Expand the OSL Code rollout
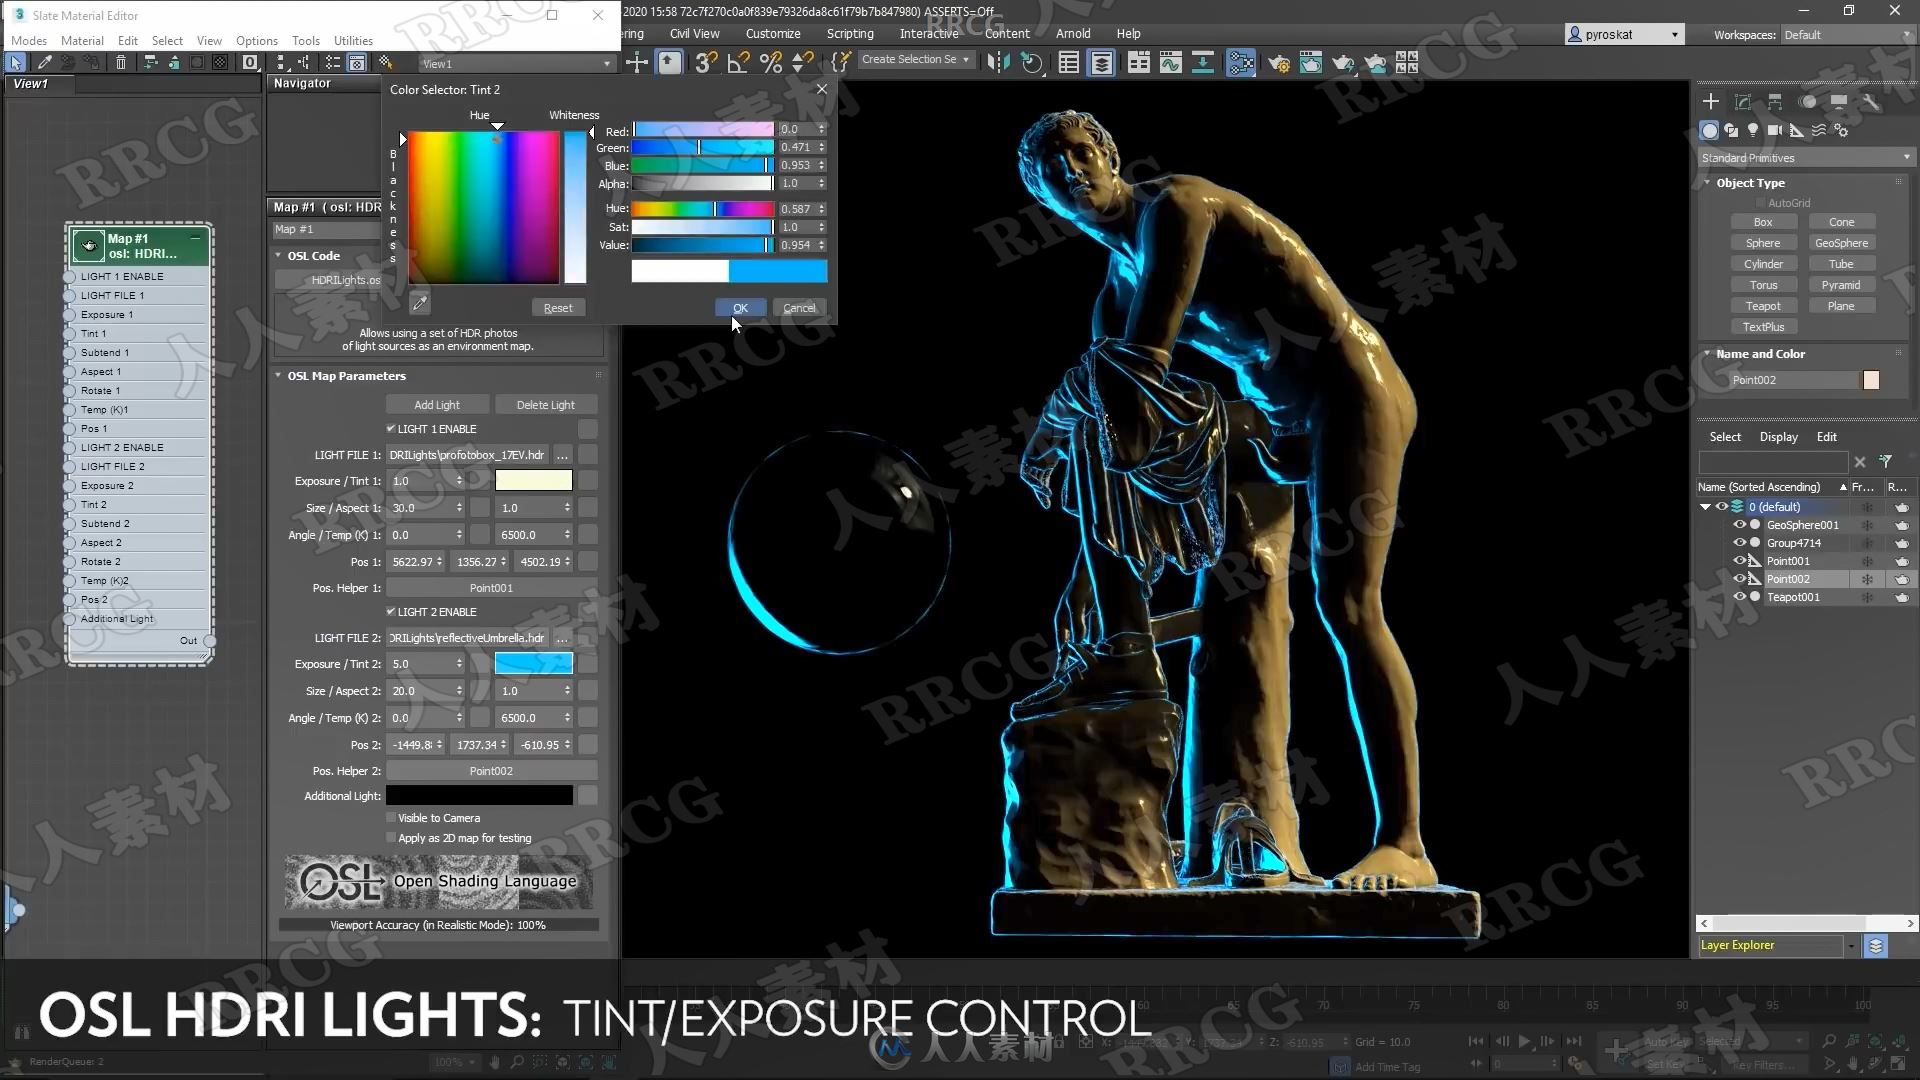1920x1080 pixels. tap(315, 255)
